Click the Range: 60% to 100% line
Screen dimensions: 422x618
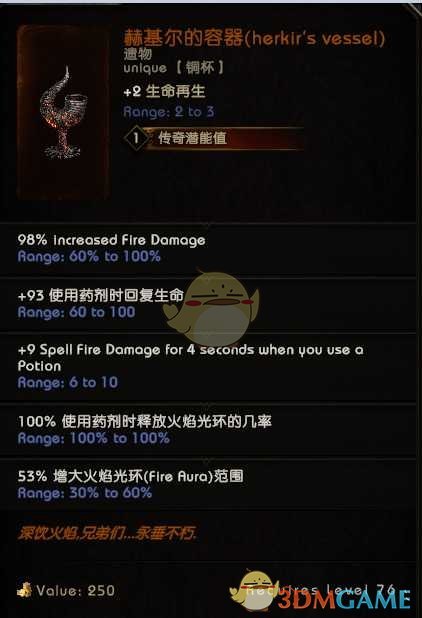pyautogui.click(x=89, y=257)
